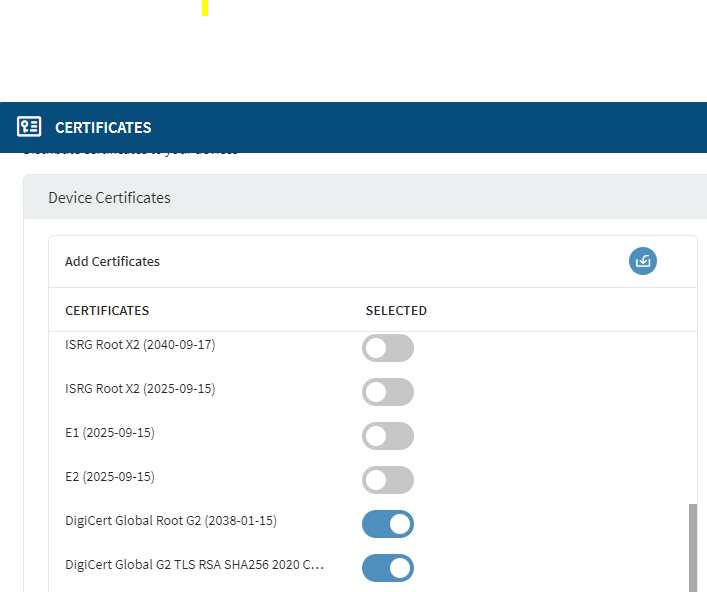Screen dimensions: 707x592
Task: Click the truncated DigiCert Global G2 TLS name
Action: (x=194, y=565)
